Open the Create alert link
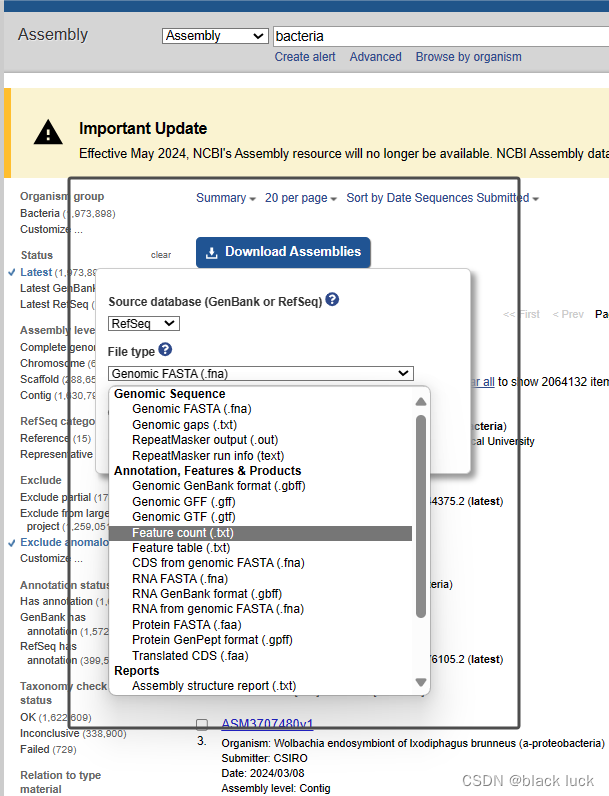 tap(305, 57)
